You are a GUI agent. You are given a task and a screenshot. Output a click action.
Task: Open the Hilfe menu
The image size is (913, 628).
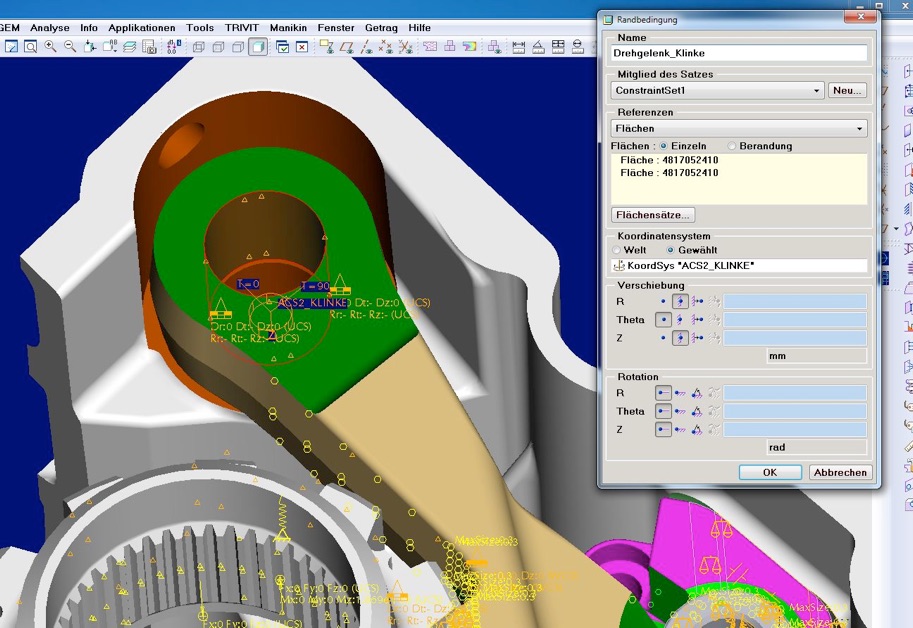pos(419,28)
